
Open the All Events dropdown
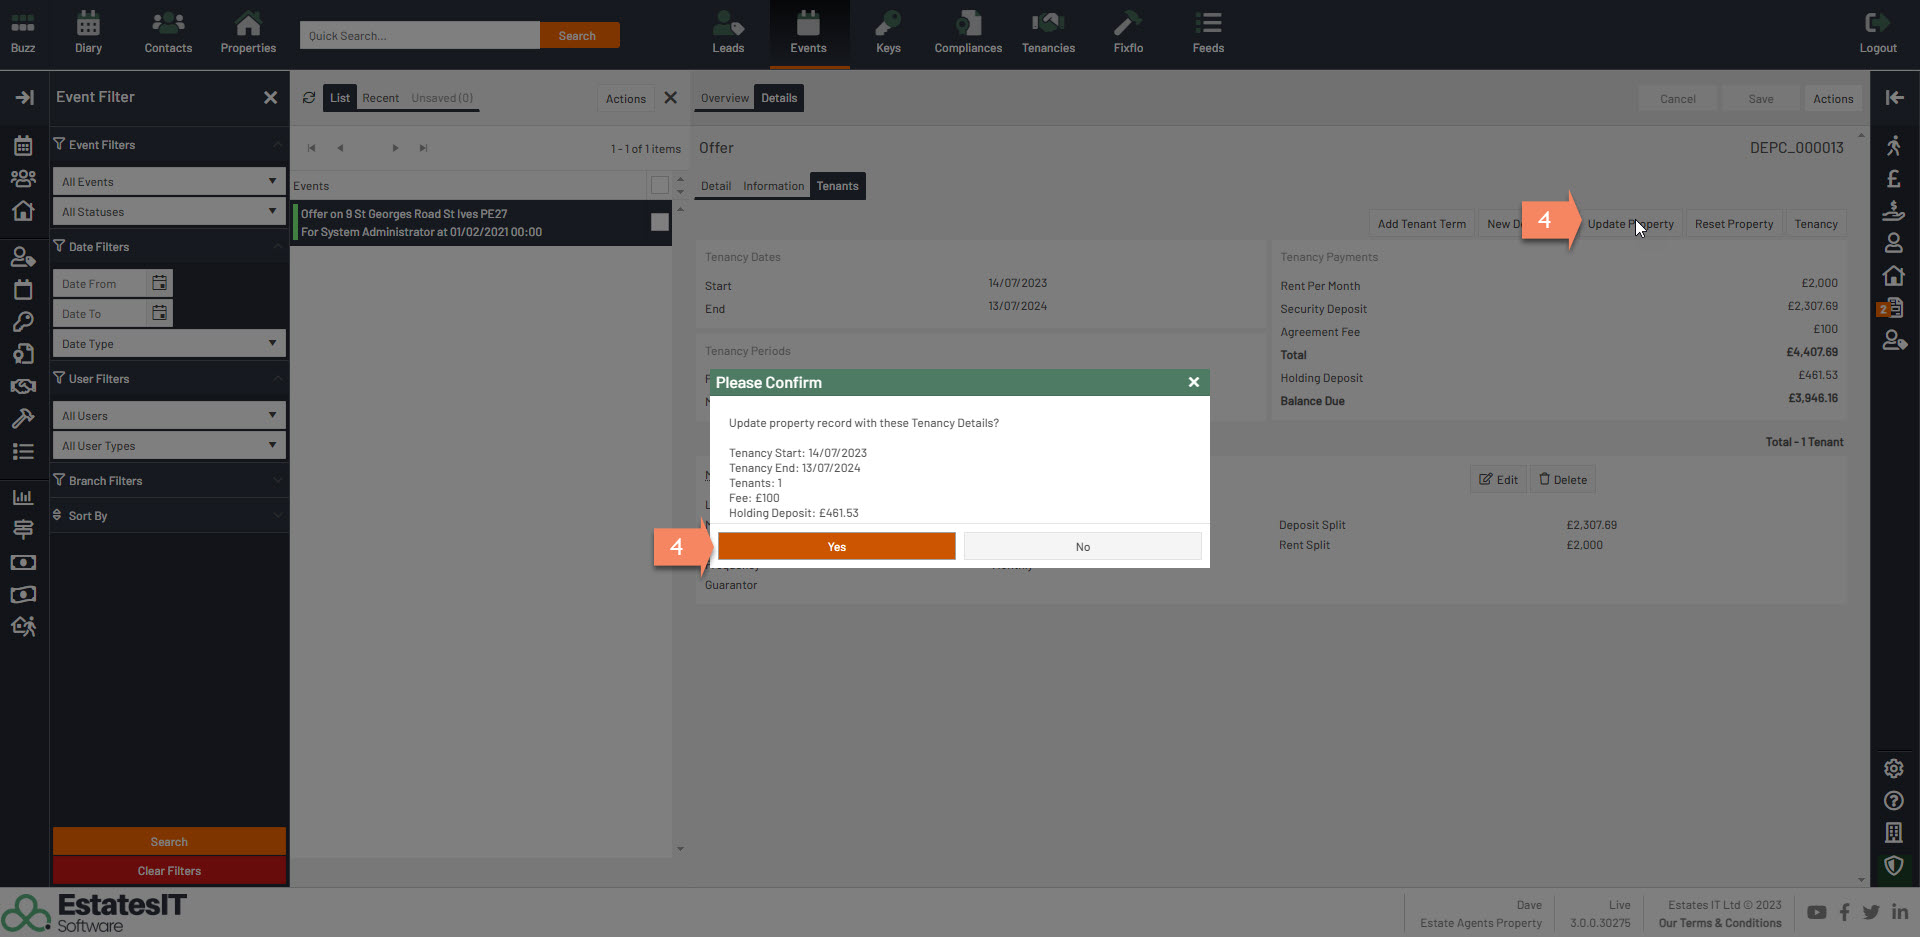click(x=168, y=182)
